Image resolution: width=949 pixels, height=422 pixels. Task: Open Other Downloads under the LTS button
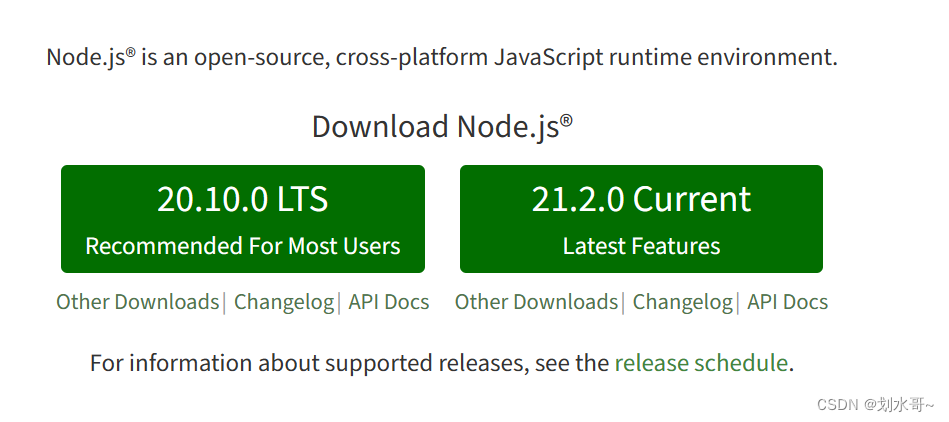click(x=137, y=302)
